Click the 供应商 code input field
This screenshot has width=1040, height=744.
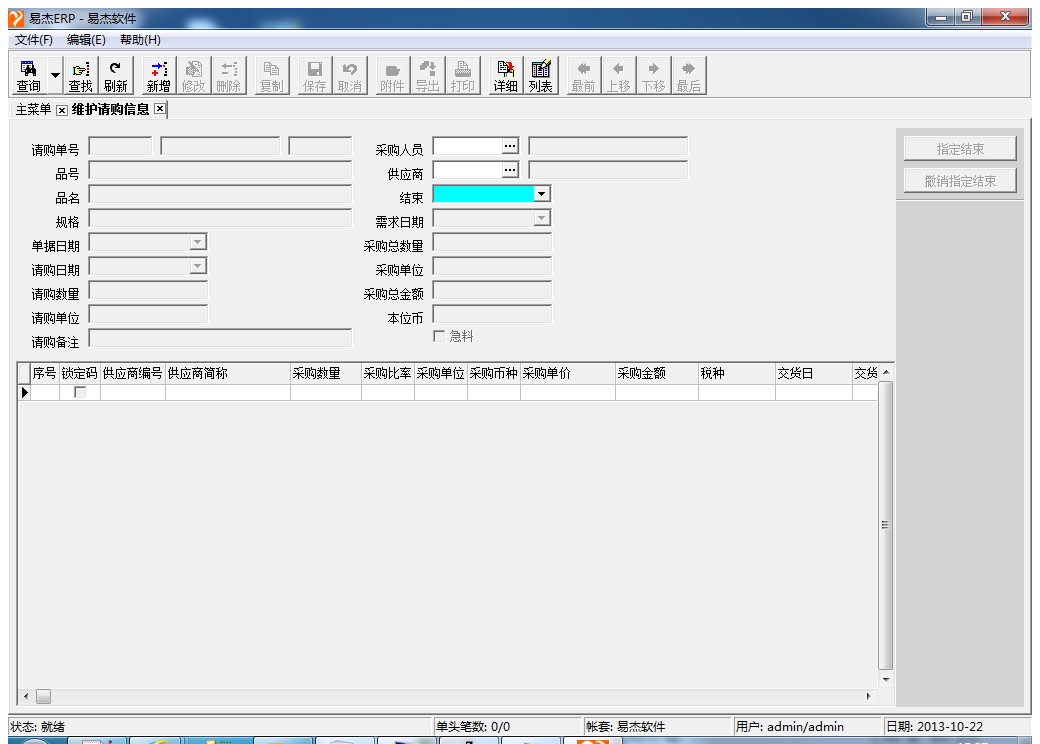466,171
